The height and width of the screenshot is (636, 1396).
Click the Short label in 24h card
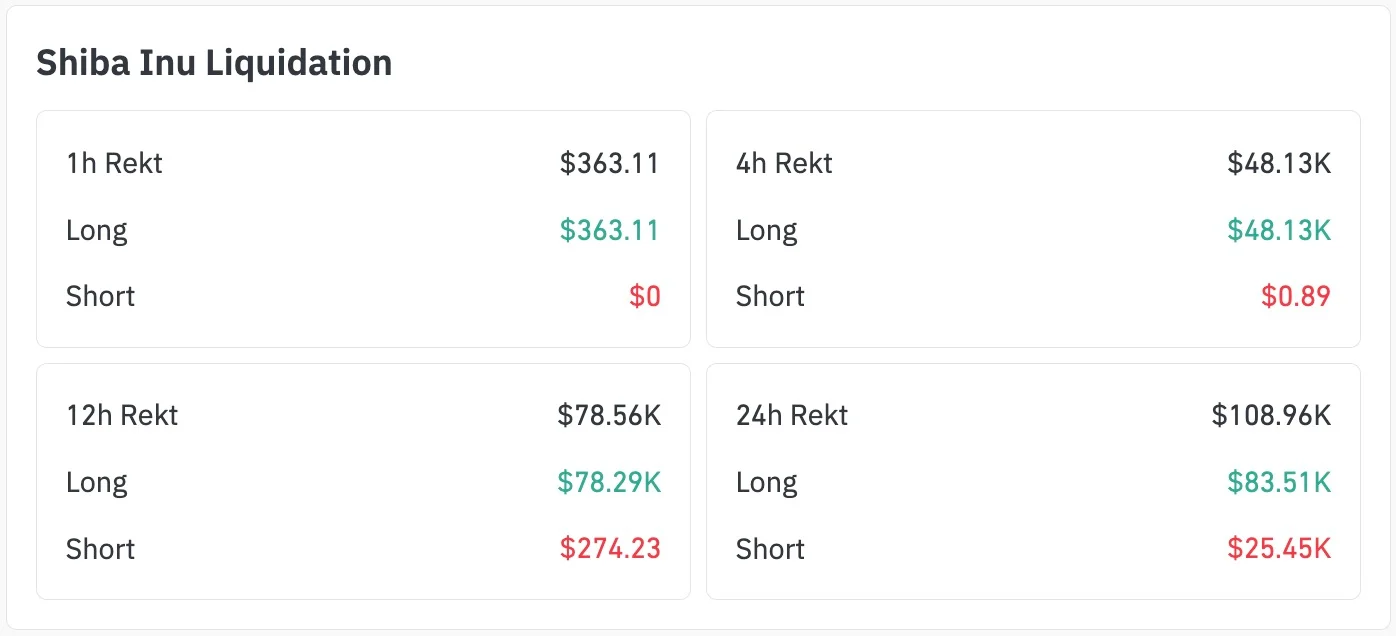coord(770,548)
